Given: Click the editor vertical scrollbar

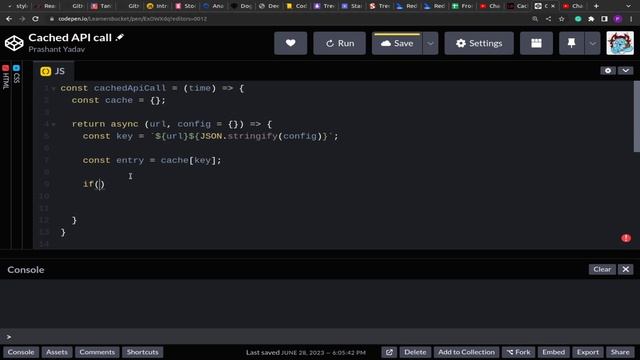Looking at the screenshot, I should tap(636, 116).
